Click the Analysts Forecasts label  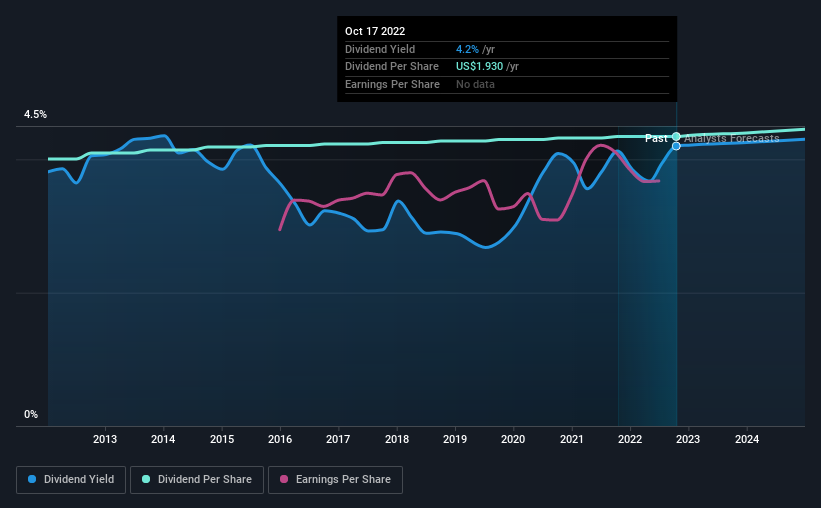731,138
